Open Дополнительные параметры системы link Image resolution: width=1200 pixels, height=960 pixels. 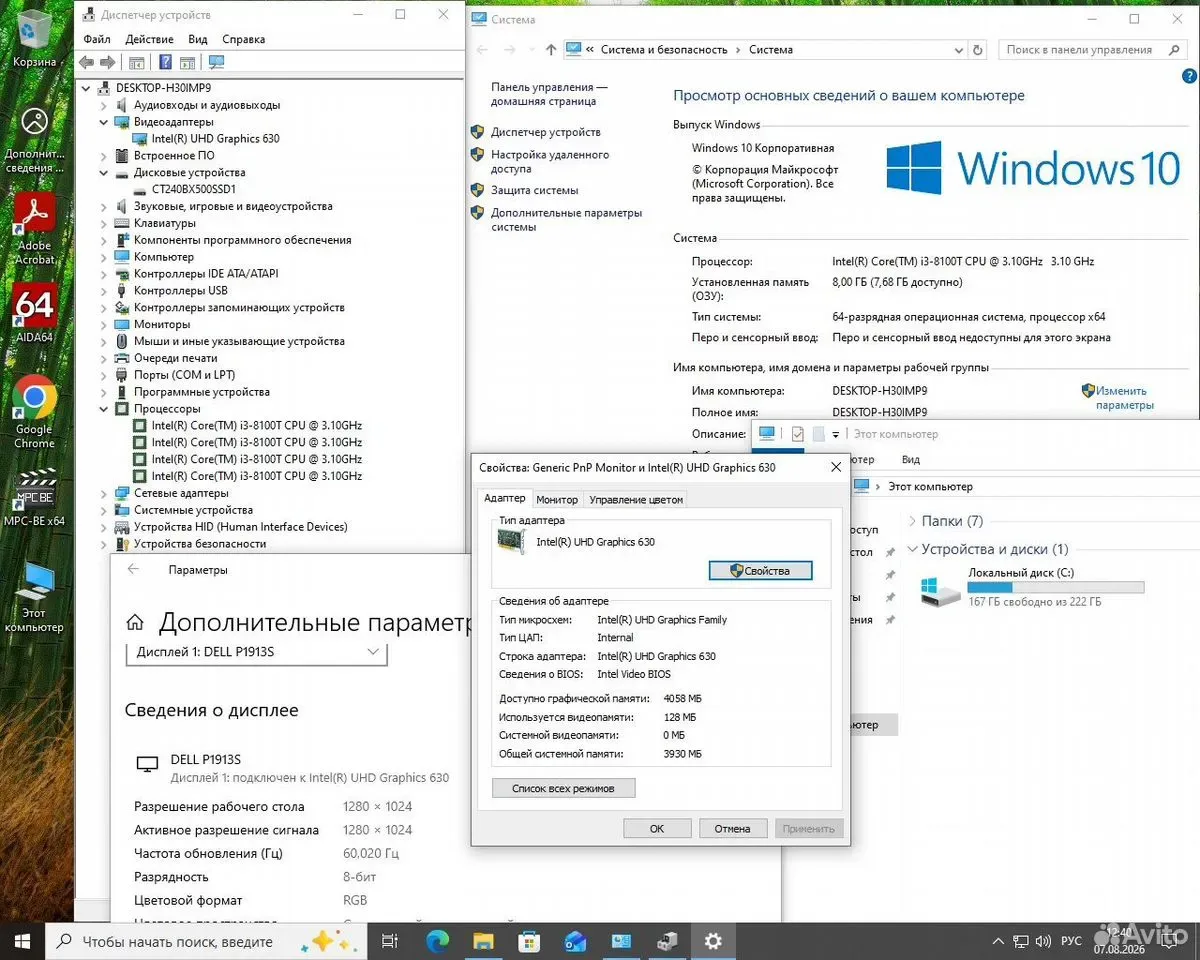click(x=566, y=220)
